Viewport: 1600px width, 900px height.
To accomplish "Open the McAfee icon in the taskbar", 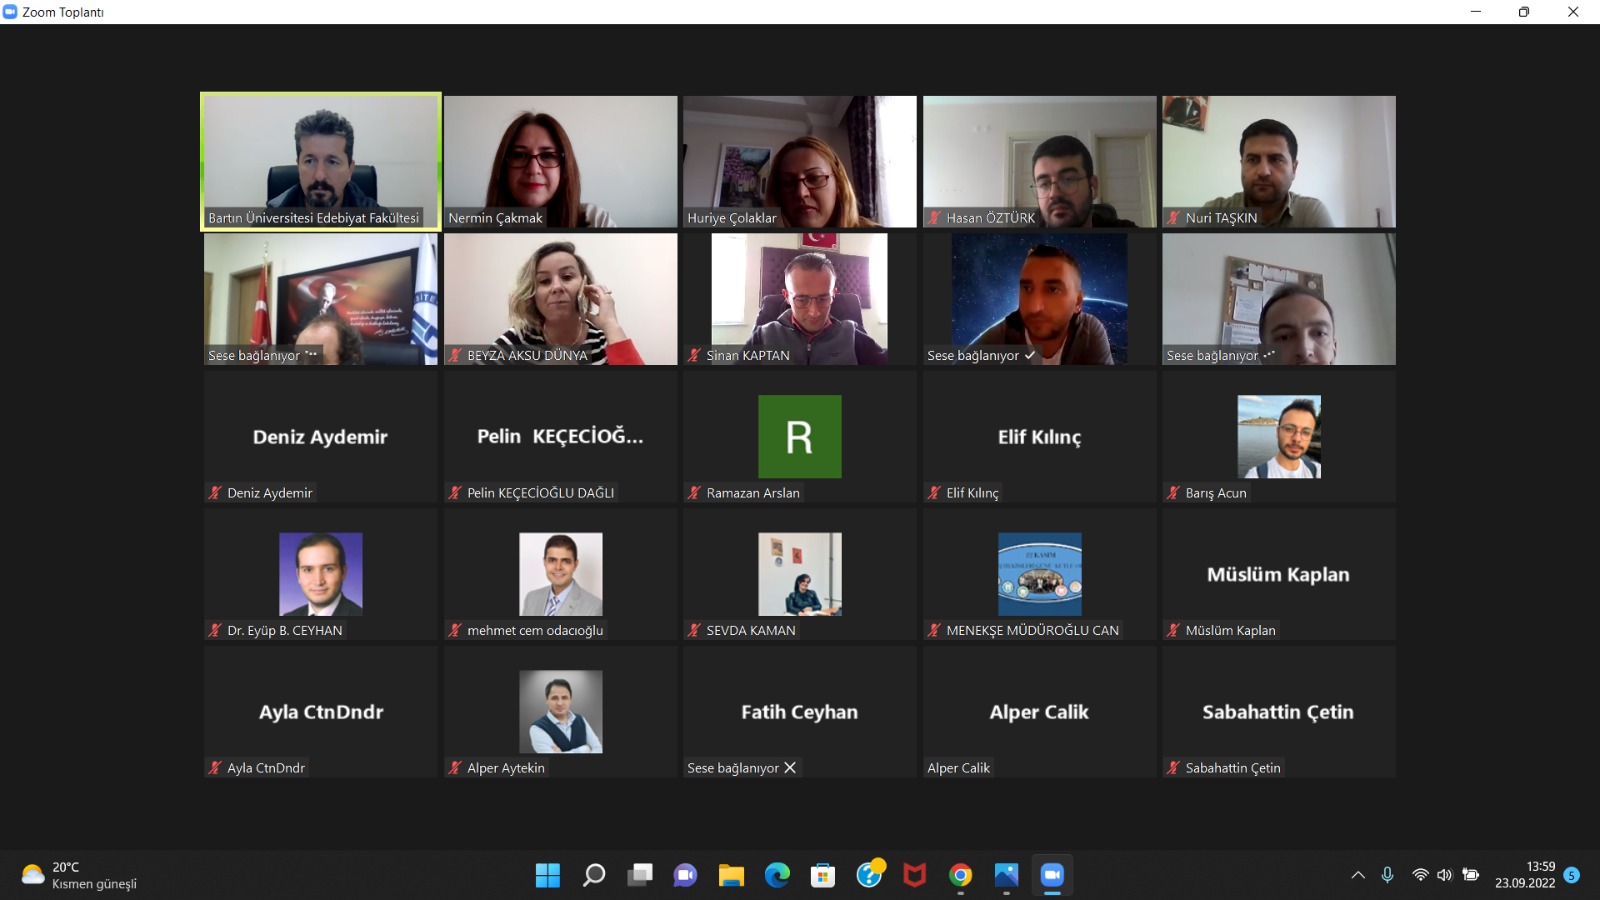I will pos(914,875).
